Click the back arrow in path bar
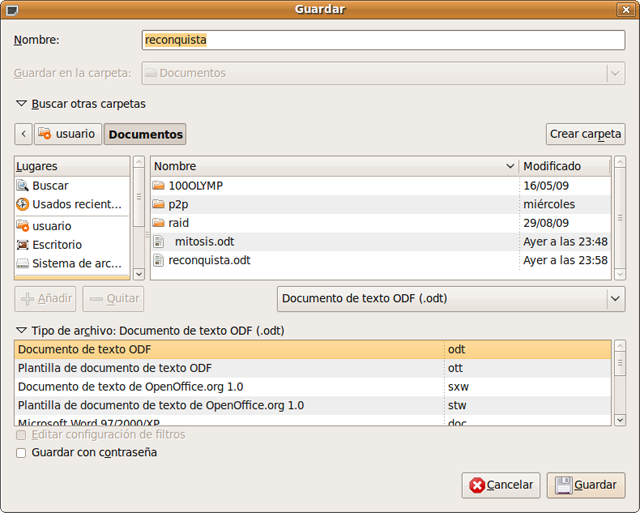This screenshot has width=640, height=513. pos(24,134)
